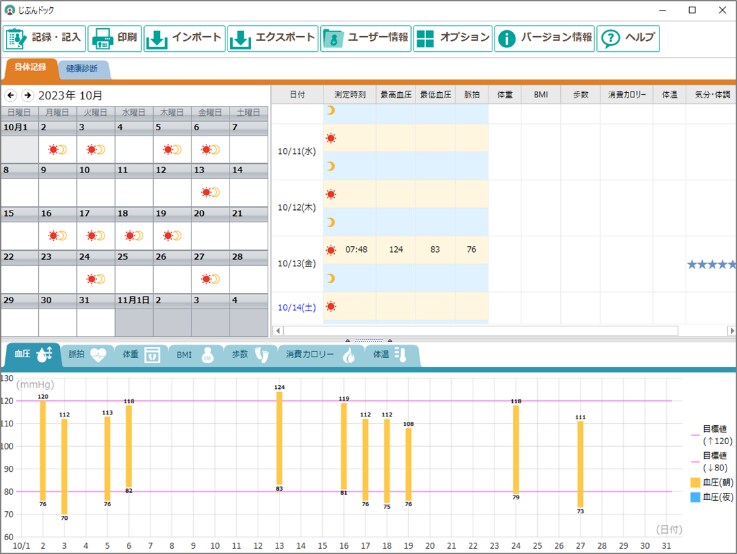Screen dimensions: 737x554
Task: Click the 83 diastolic pressure cell
Action: pyautogui.click(x=435, y=250)
